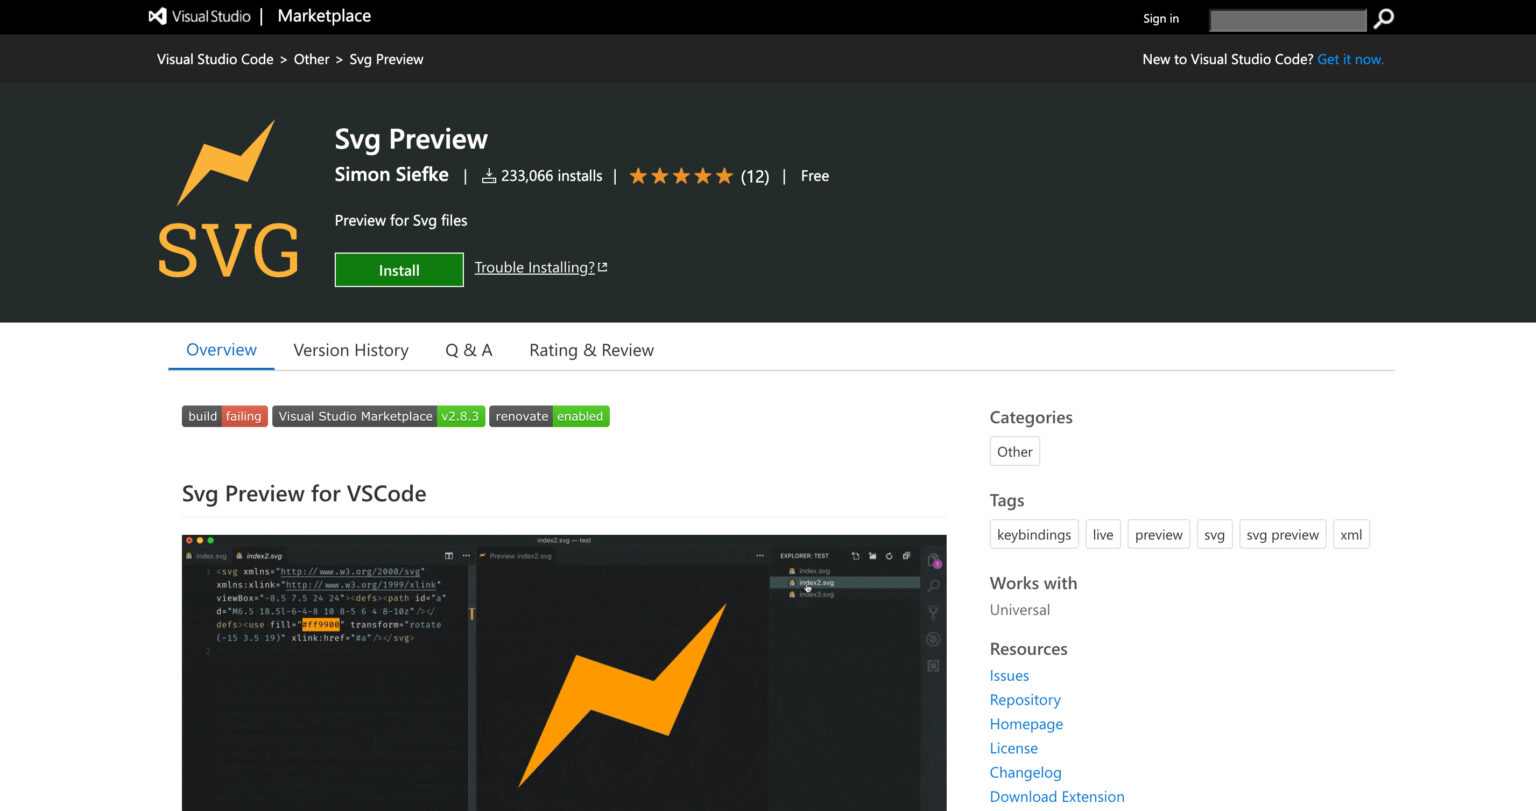Select the Search icon in the activity bar
Image resolution: width=1536 pixels, height=811 pixels.
(x=933, y=584)
